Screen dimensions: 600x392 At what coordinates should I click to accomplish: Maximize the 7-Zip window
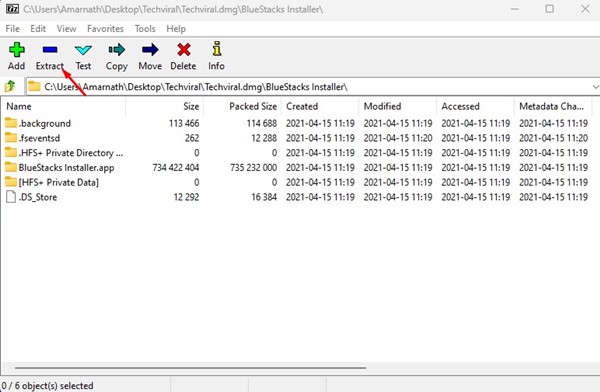tap(549, 9)
